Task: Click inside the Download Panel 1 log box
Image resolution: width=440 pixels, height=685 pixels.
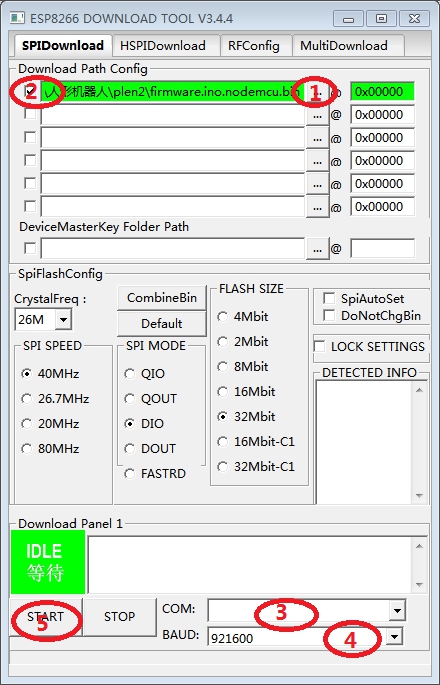Action: pyautogui.click(x=250, y=564)
